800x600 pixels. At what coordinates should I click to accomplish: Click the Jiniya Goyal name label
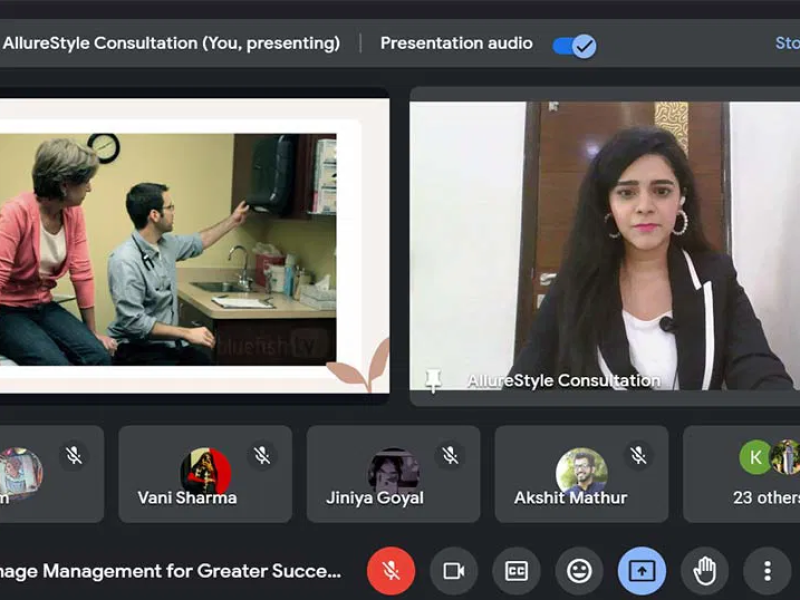[x=375, y=497]
